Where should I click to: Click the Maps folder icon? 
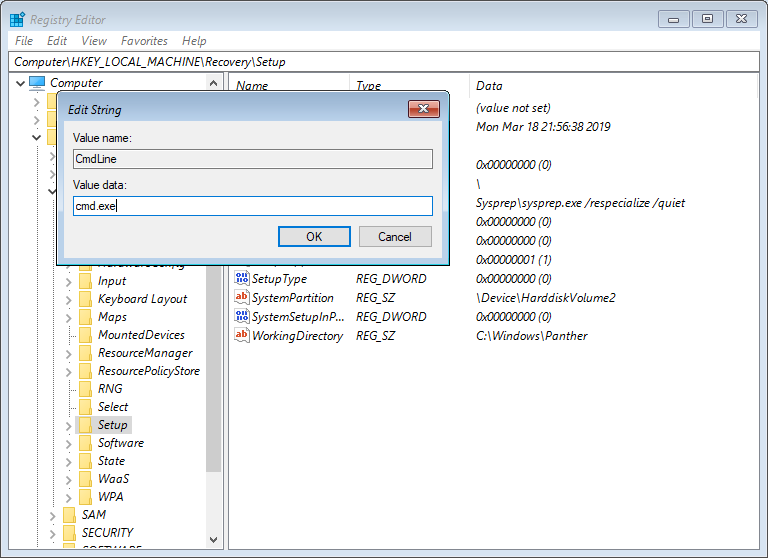click(x=86, y=317)
